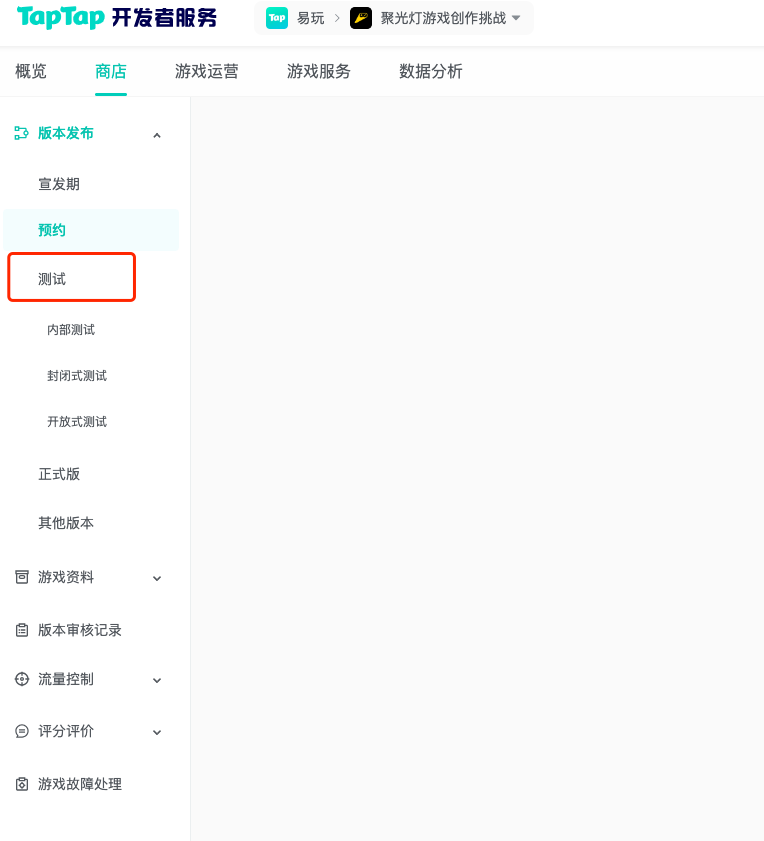This screenshot has width=764, height=841.
Task: Click the 聚光灯 game app icon
Action: 361,18
